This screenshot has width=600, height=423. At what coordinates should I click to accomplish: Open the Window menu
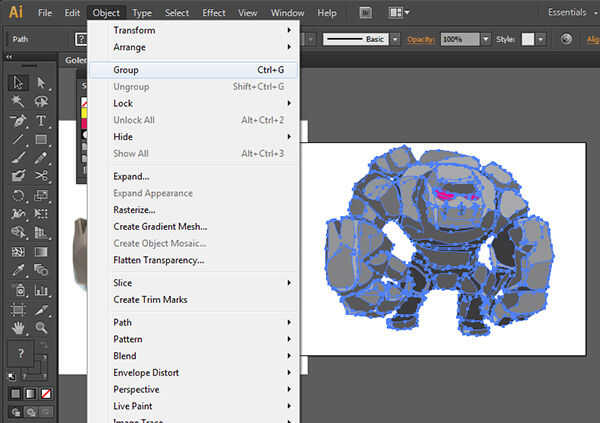[287, 13]
